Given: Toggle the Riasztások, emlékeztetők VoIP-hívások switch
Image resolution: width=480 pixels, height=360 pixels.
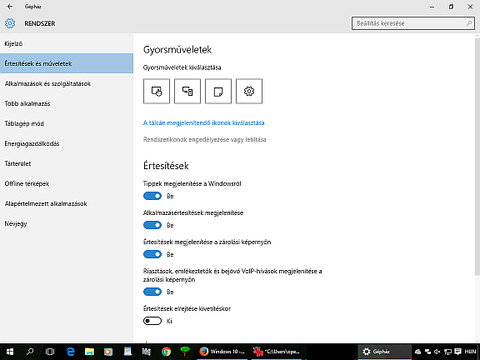Looking at the screenshot, I should click(152, 292).
